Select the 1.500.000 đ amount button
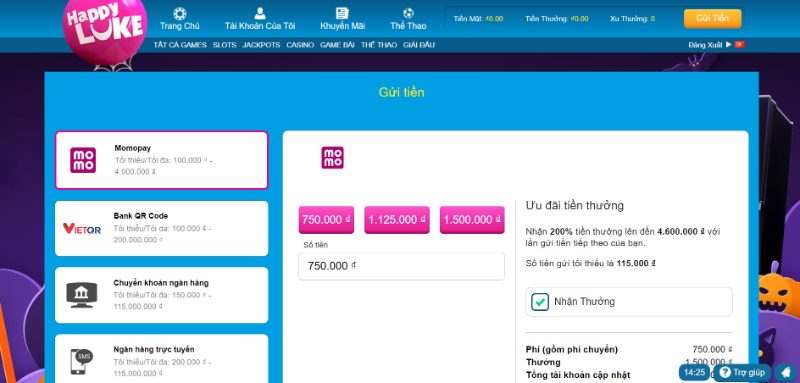Viewport: 800px width, 383px height. (x=472, y=220)
